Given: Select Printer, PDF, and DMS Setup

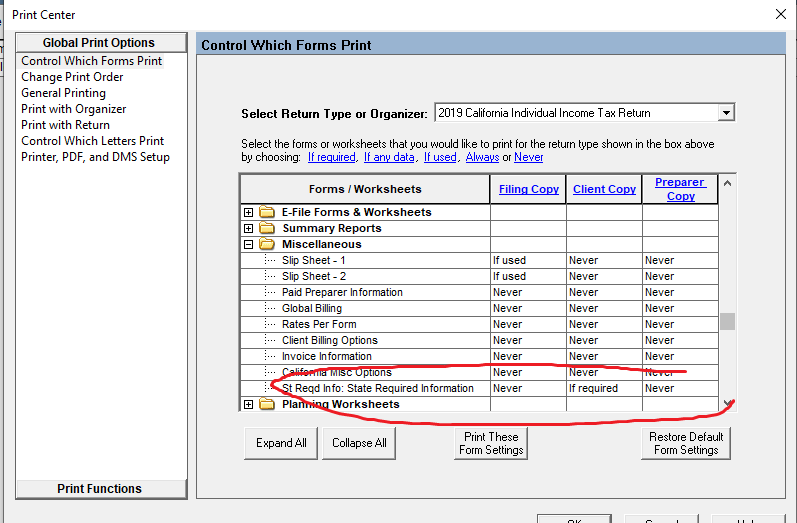Looking at the screenshot, I should tap(95, 157).
